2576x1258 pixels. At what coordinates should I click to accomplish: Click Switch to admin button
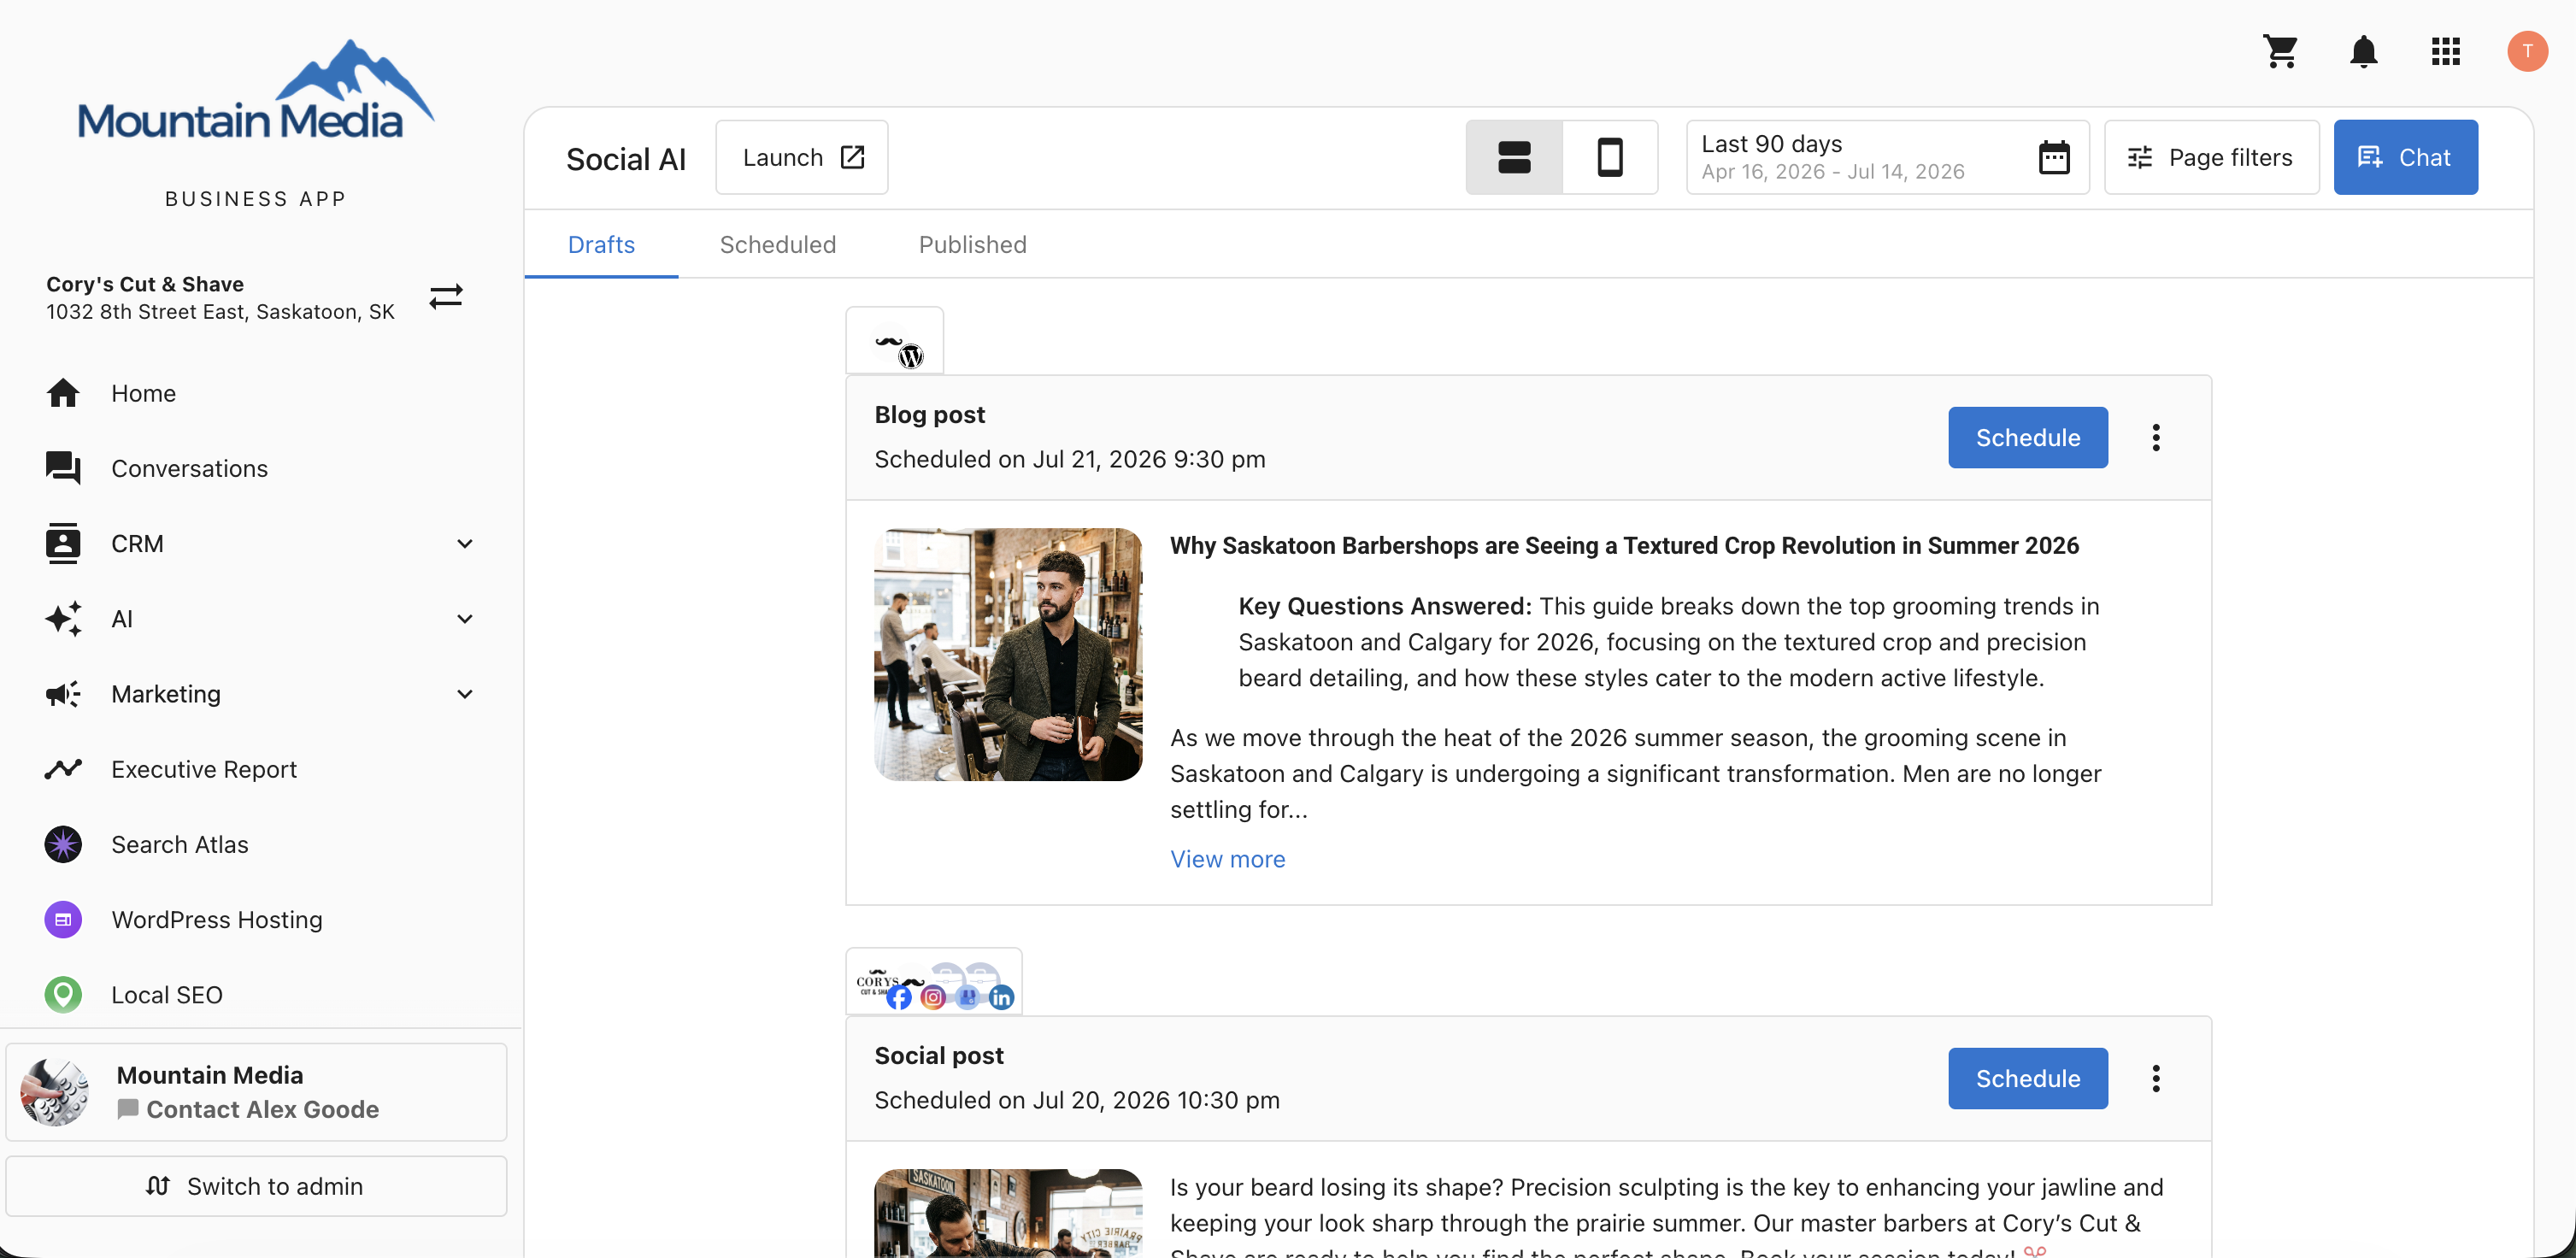point(256,1186)
